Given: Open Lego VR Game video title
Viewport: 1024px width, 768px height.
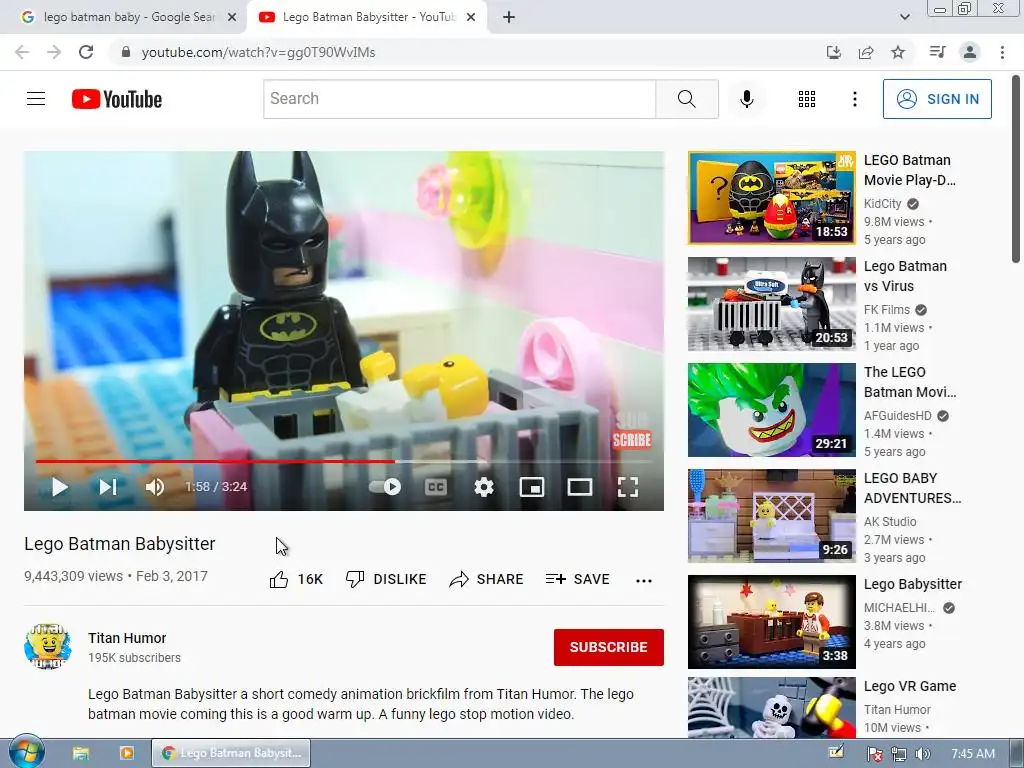Looking at the screenshot, I should 910,686.
